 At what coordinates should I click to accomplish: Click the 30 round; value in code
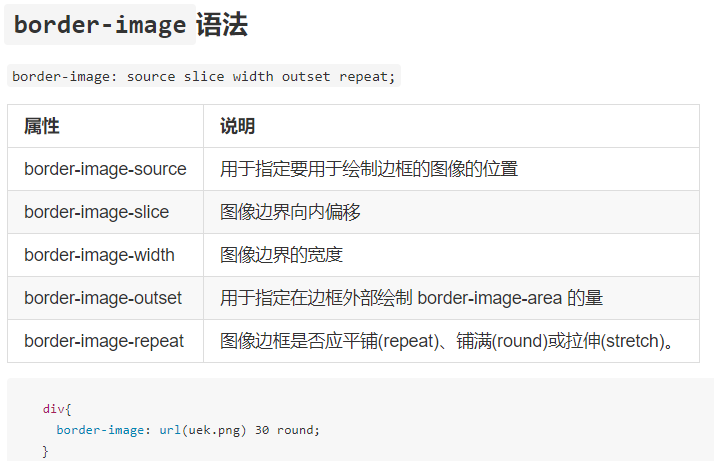(287, 430)
